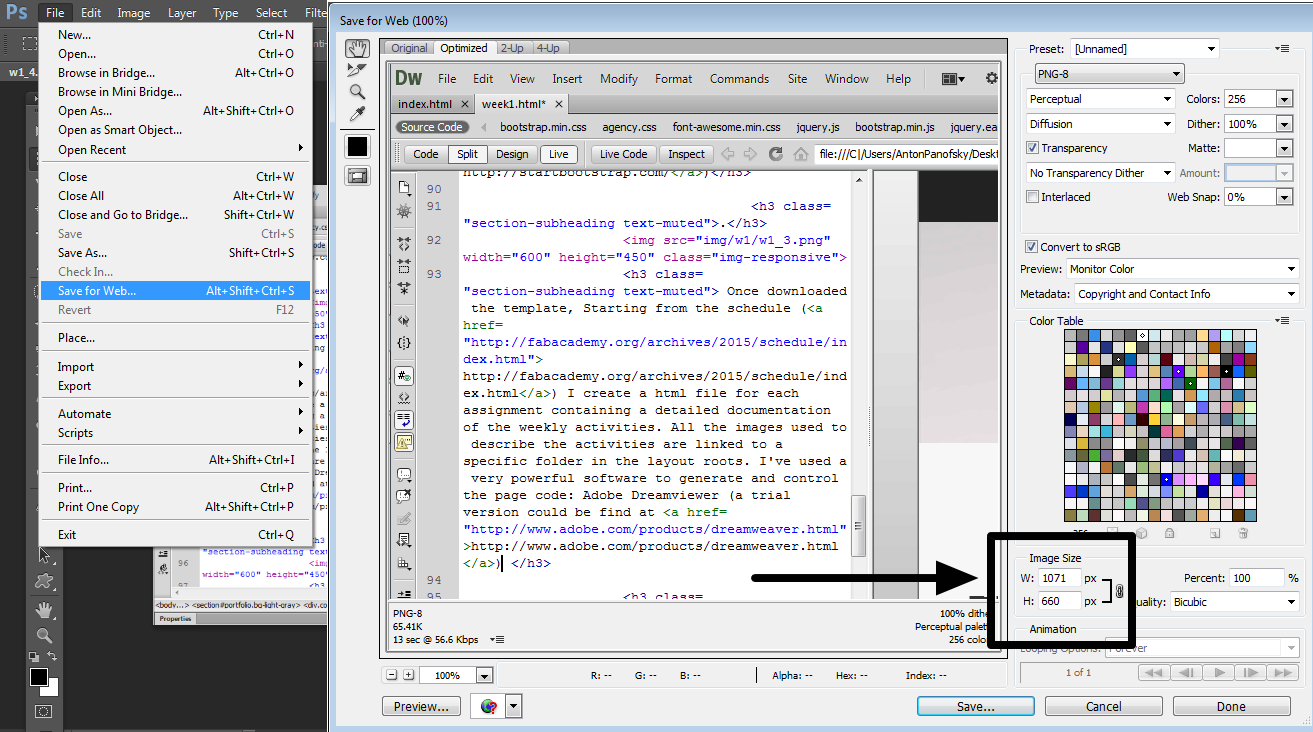Screen dimensions: 1313x732
Task: Choose Browse in Bridge menu item
Action: 176,73
